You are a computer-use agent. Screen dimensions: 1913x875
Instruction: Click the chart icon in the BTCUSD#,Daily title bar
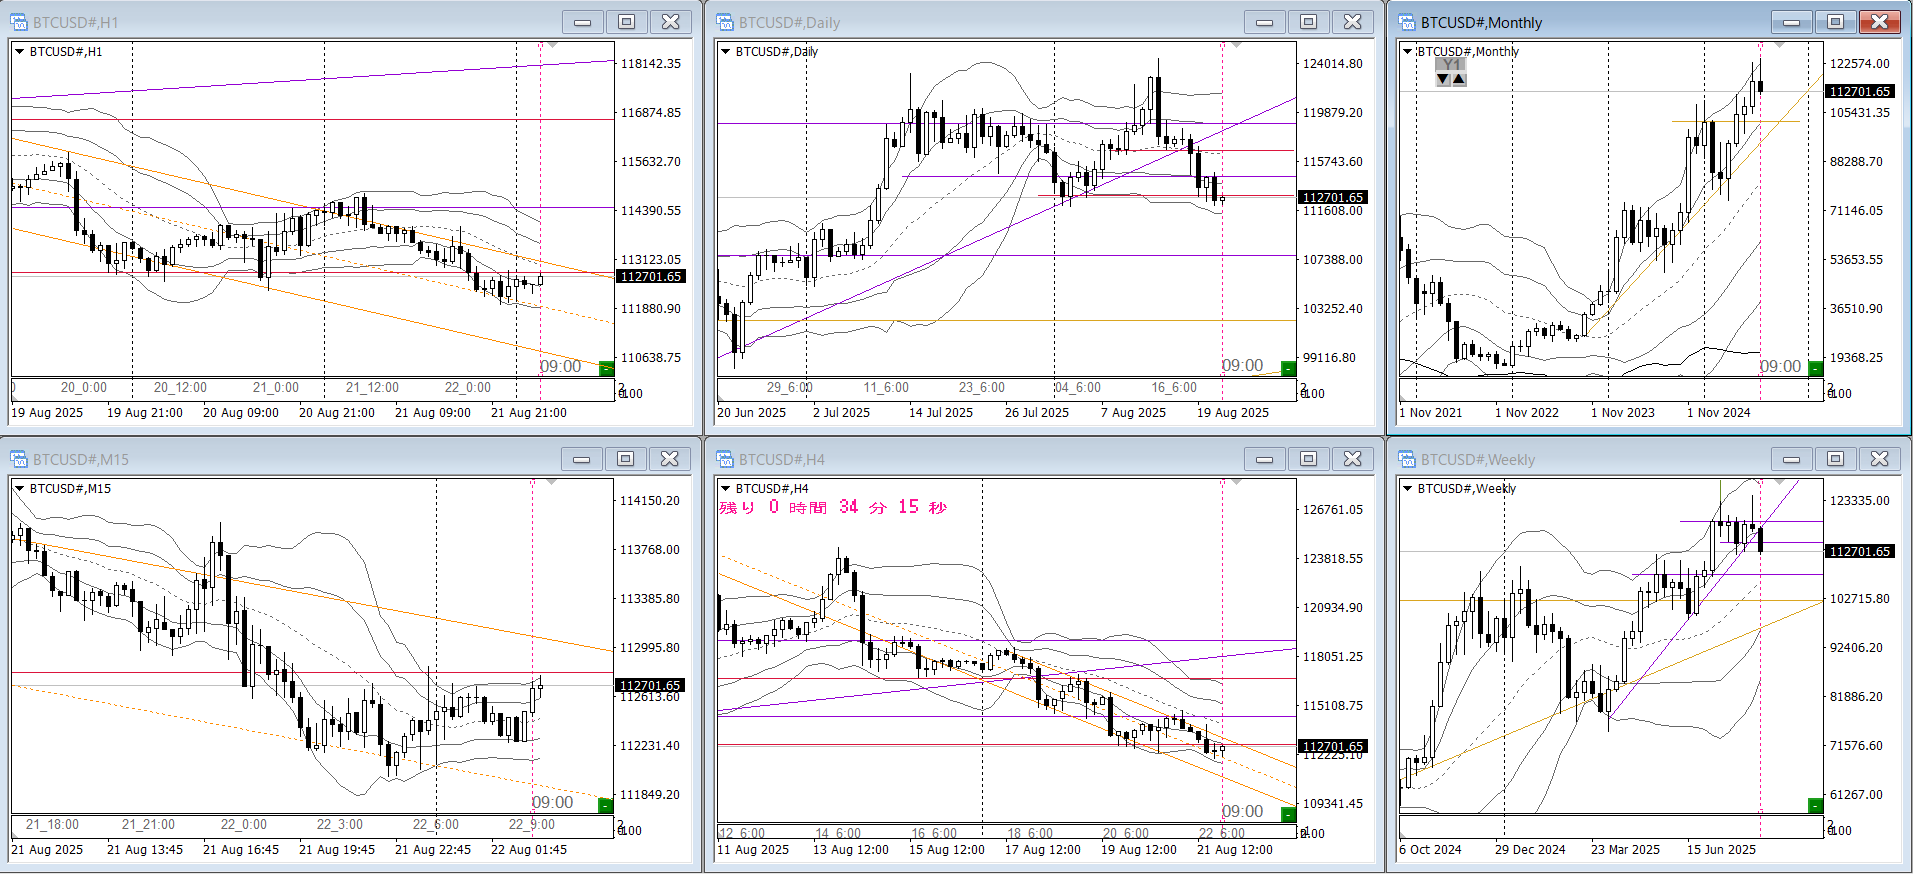point(726,22)
